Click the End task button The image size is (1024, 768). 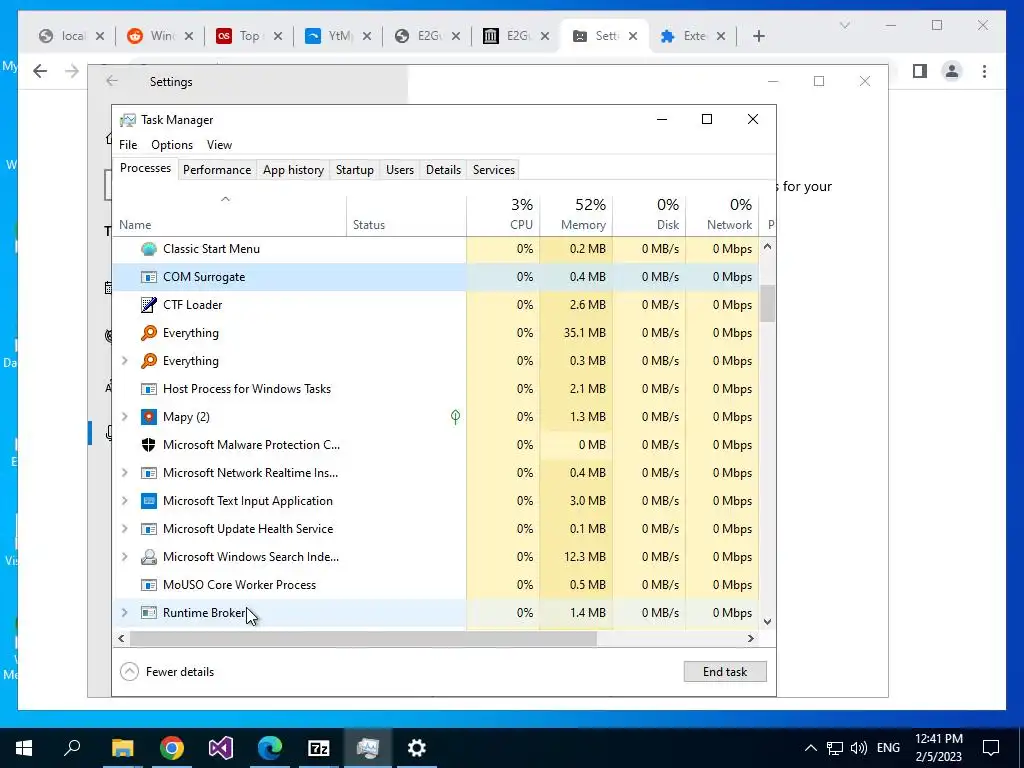tap(725, 671)
